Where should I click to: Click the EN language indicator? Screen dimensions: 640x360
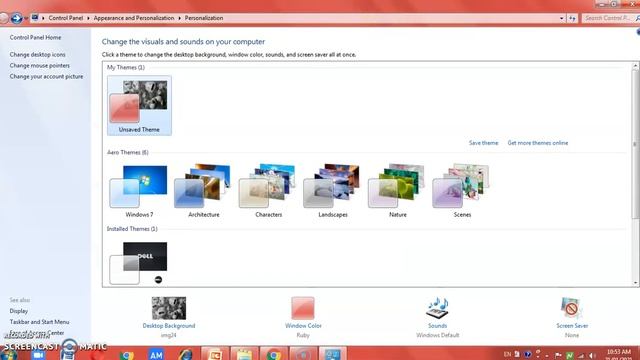click(507, 354)
